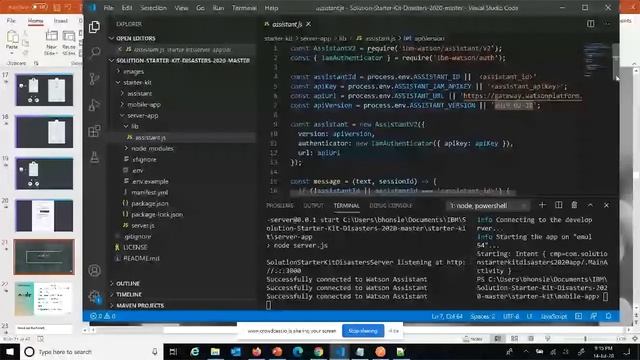Switch to the OUTPUT panel tab
The width and height of the screenshot is (640, 360).
tap(313, 205)
